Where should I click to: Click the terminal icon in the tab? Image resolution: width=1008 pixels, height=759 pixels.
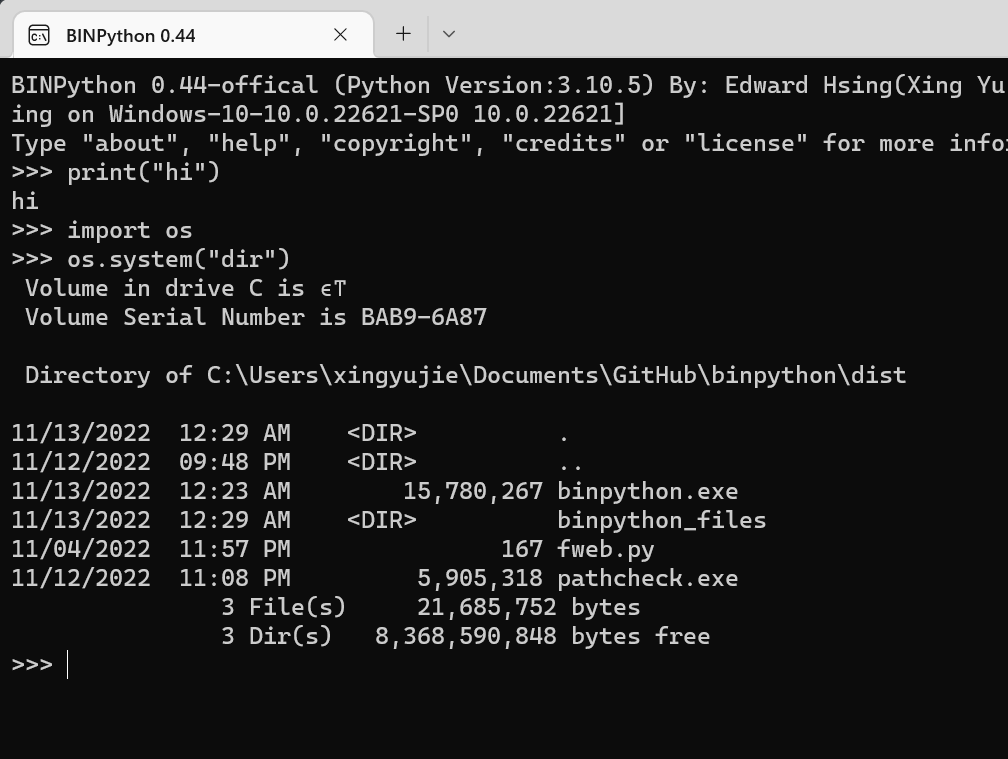[x=39, y=36]
